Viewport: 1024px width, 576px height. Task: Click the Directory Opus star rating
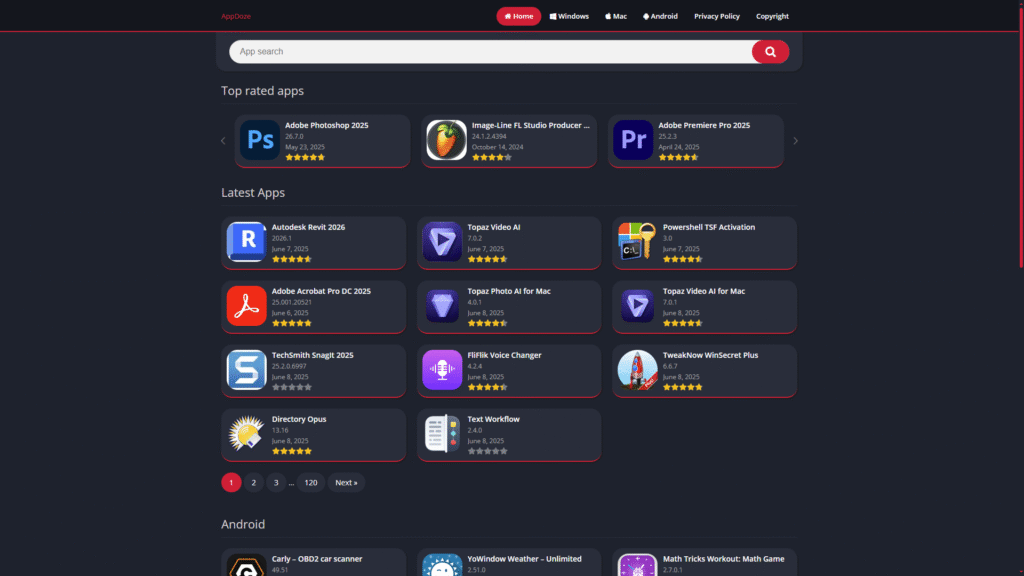(291, 451)
